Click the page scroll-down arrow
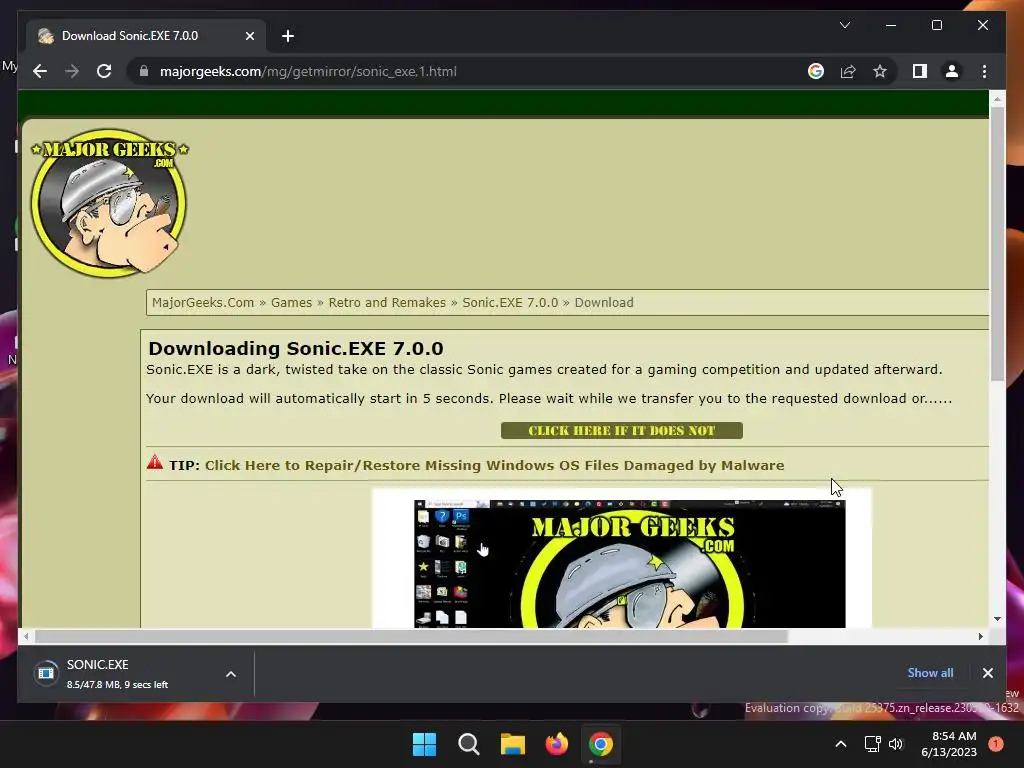This screenshot has height=768, width=1024. pyautogui.click(x=997, y=618)
